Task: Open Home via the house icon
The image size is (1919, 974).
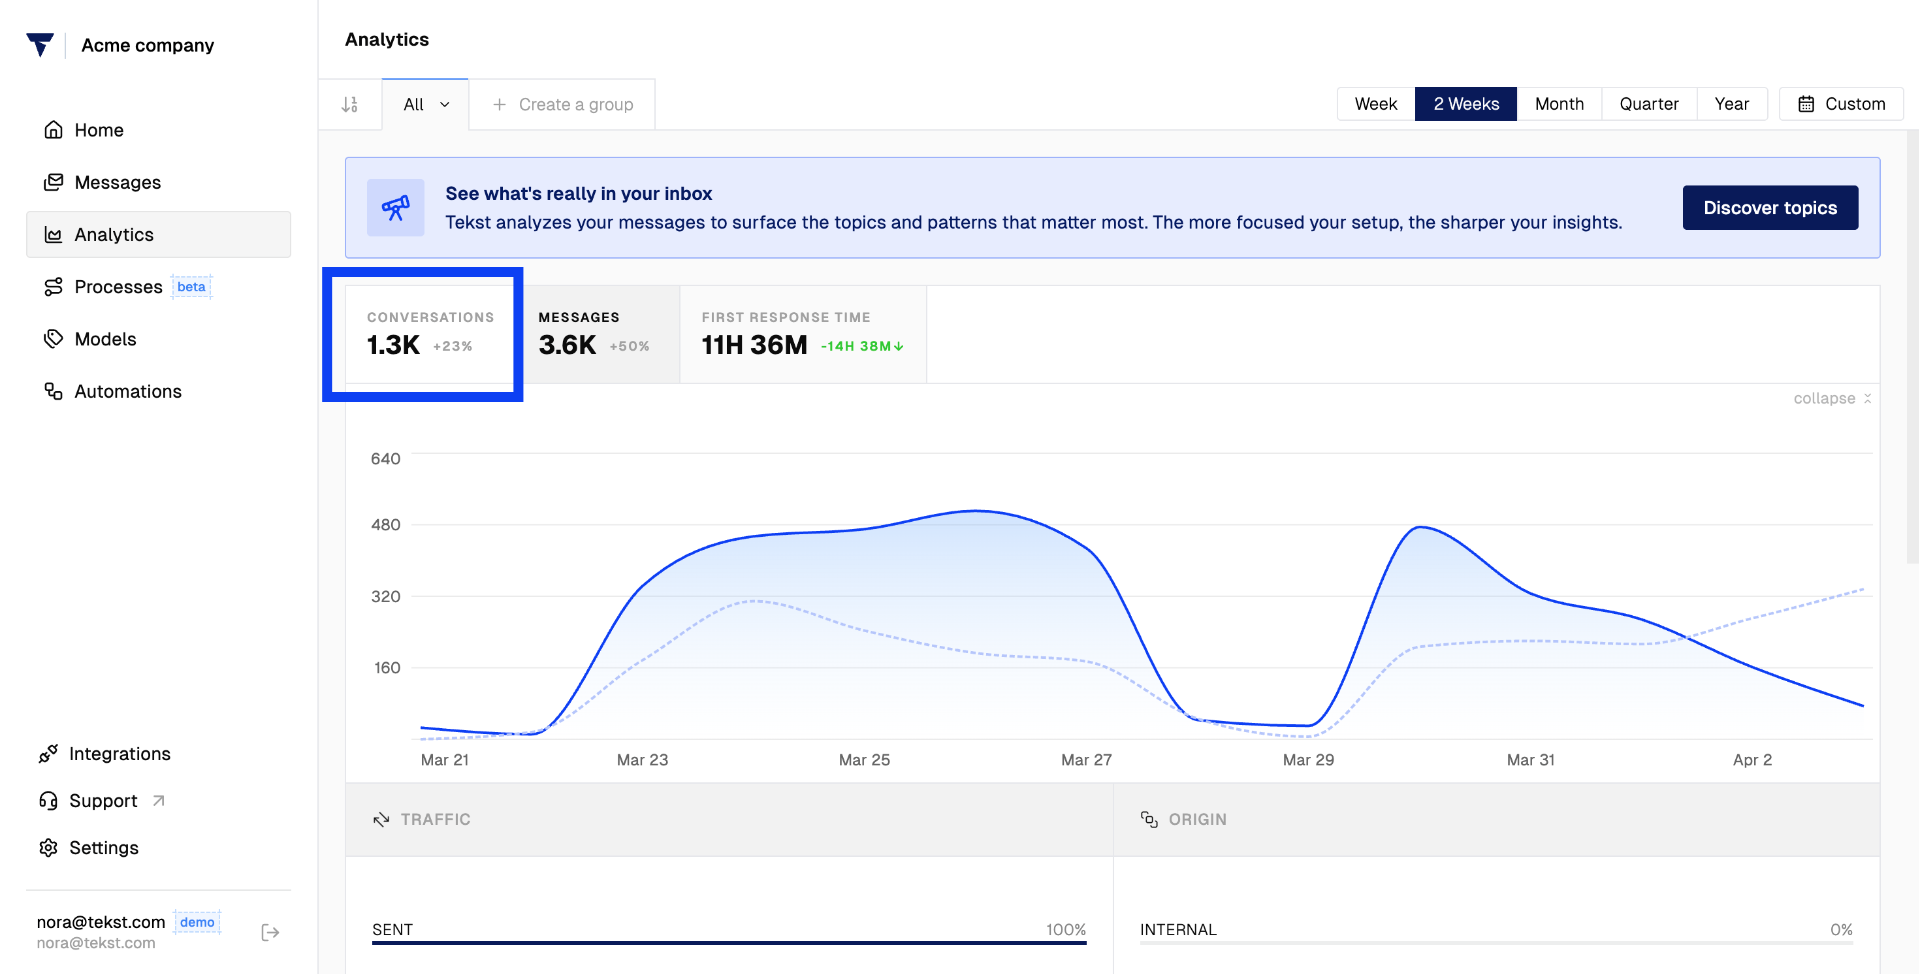Action: click(x=54, y=130)
